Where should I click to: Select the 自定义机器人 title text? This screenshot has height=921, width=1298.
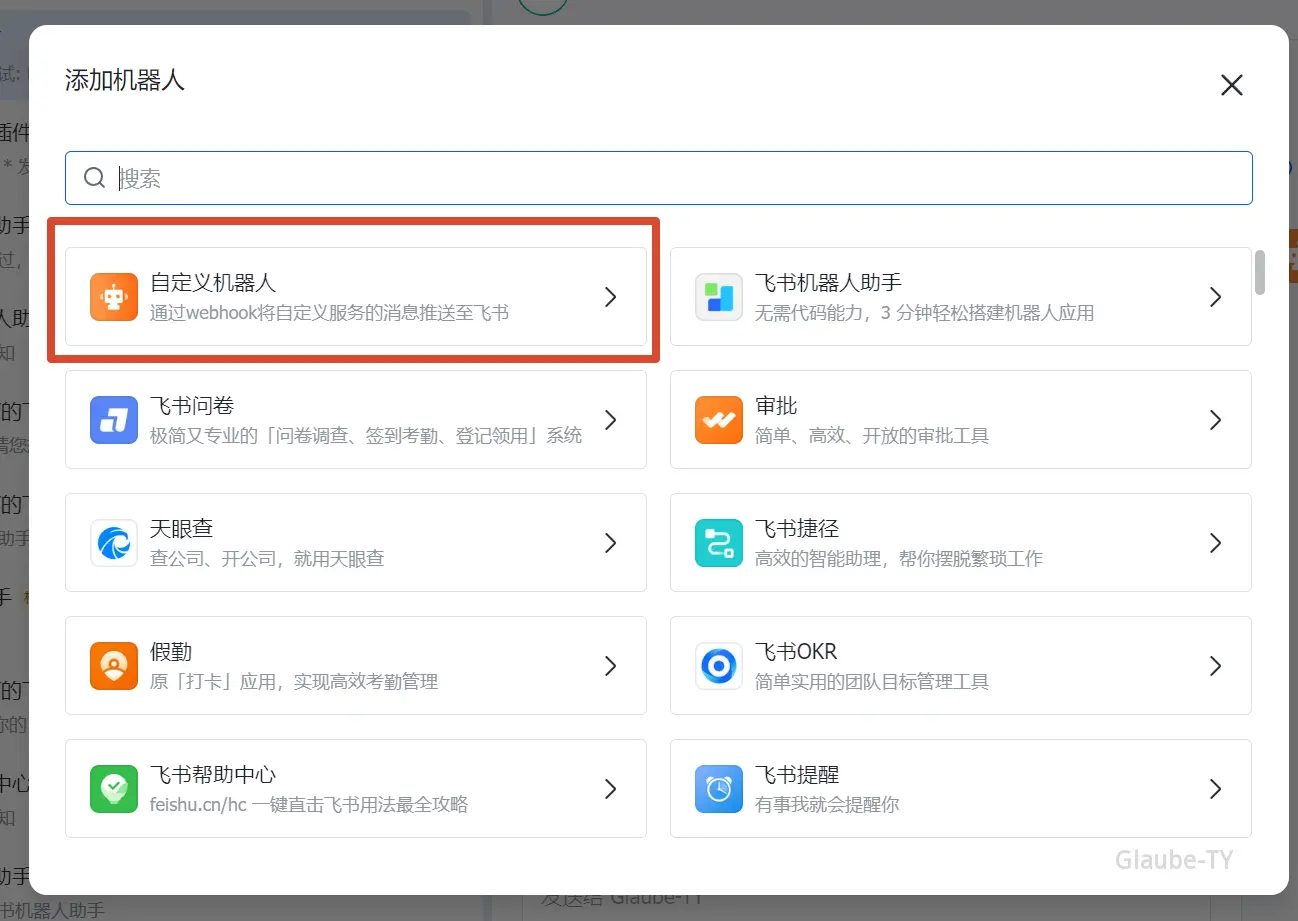213,283
